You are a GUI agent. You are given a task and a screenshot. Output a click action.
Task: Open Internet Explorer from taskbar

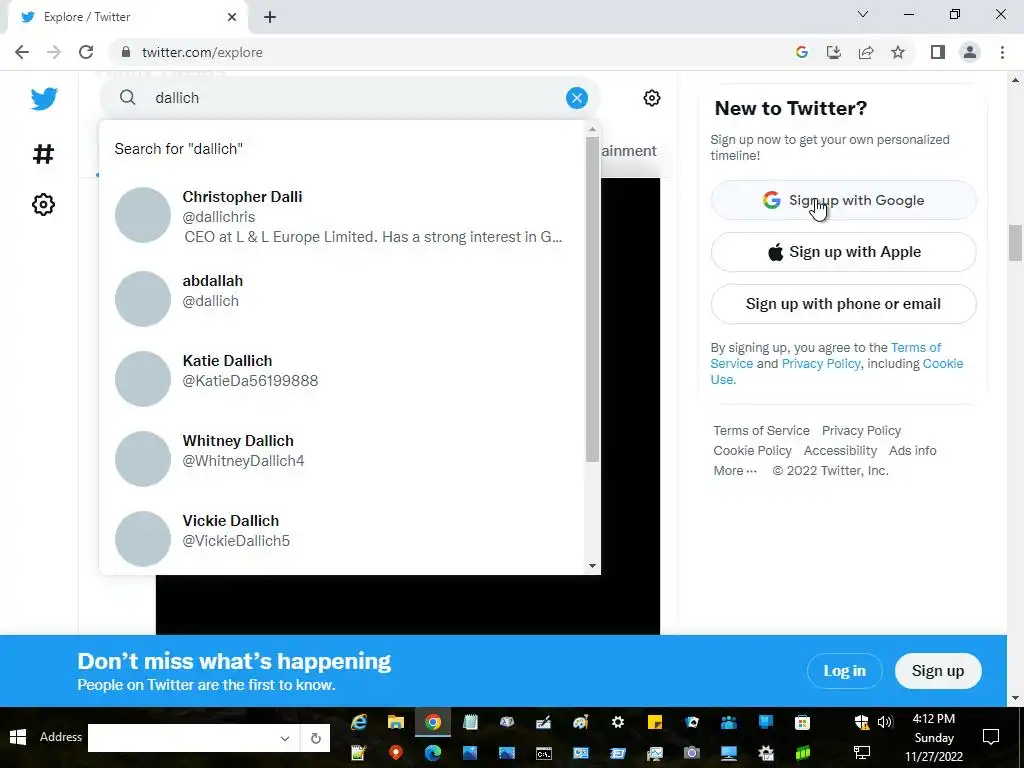[x=359, y=722]
